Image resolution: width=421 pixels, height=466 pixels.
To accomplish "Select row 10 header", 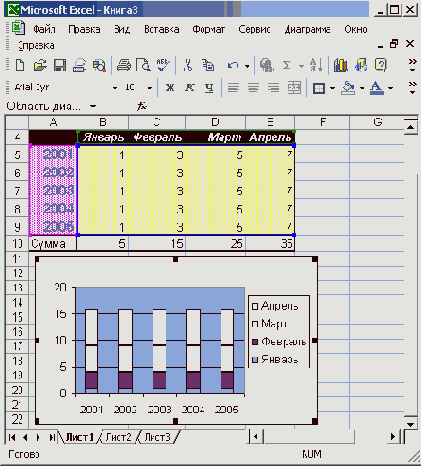I will [17, 244].
